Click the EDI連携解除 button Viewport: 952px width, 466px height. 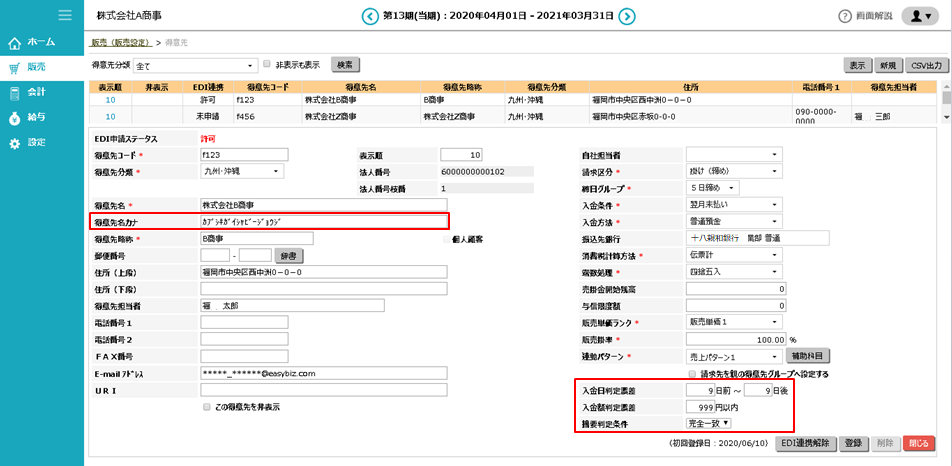tap(806, 444)
